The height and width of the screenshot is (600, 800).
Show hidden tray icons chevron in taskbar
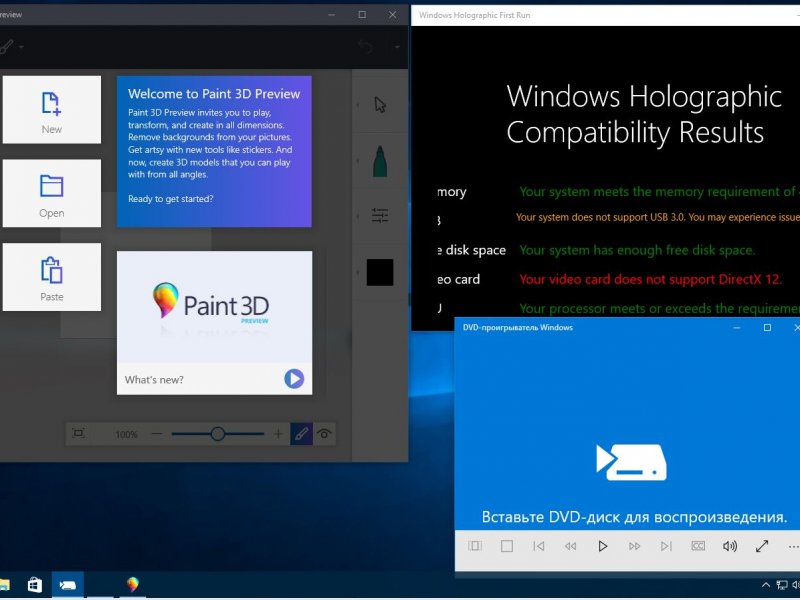766,585
